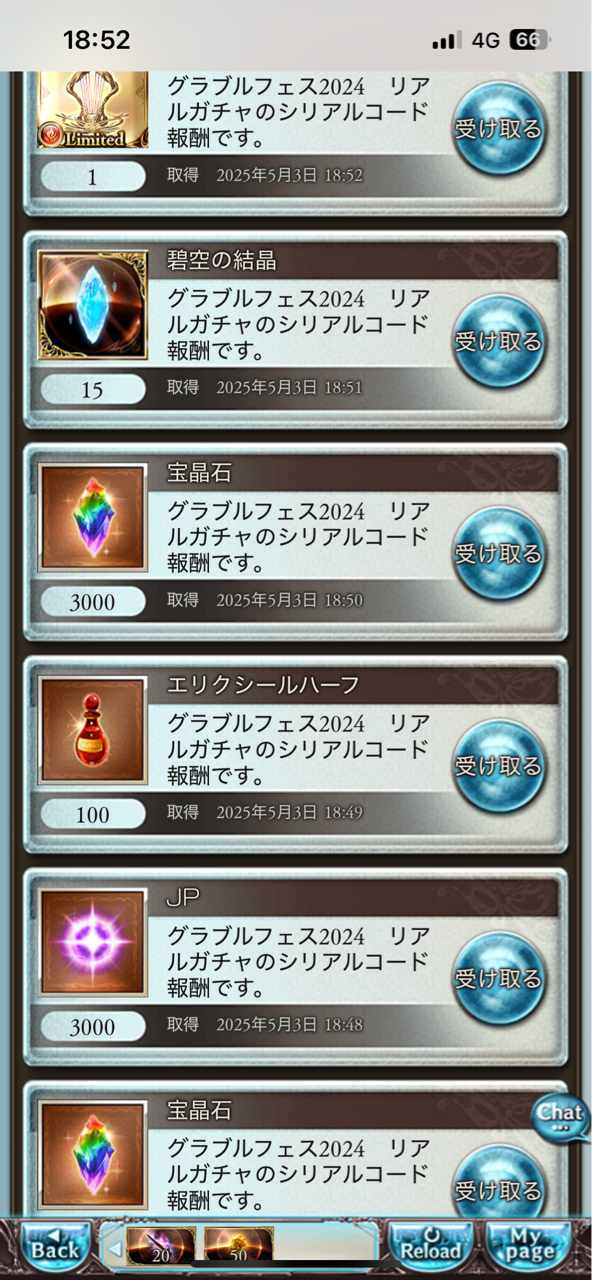Tap the bottom-most 宝晶石 item icon

[x=93, y=1155]
